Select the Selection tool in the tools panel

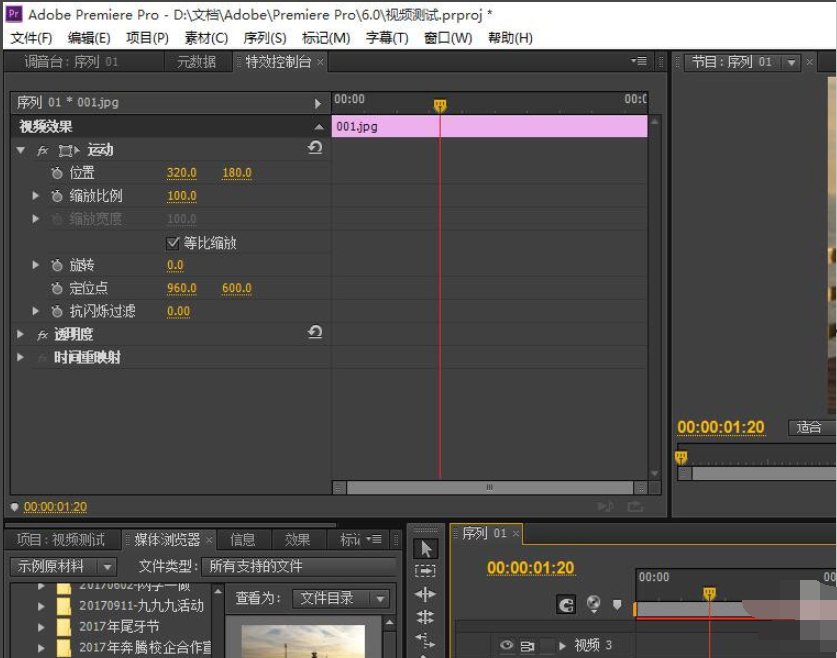425,548
